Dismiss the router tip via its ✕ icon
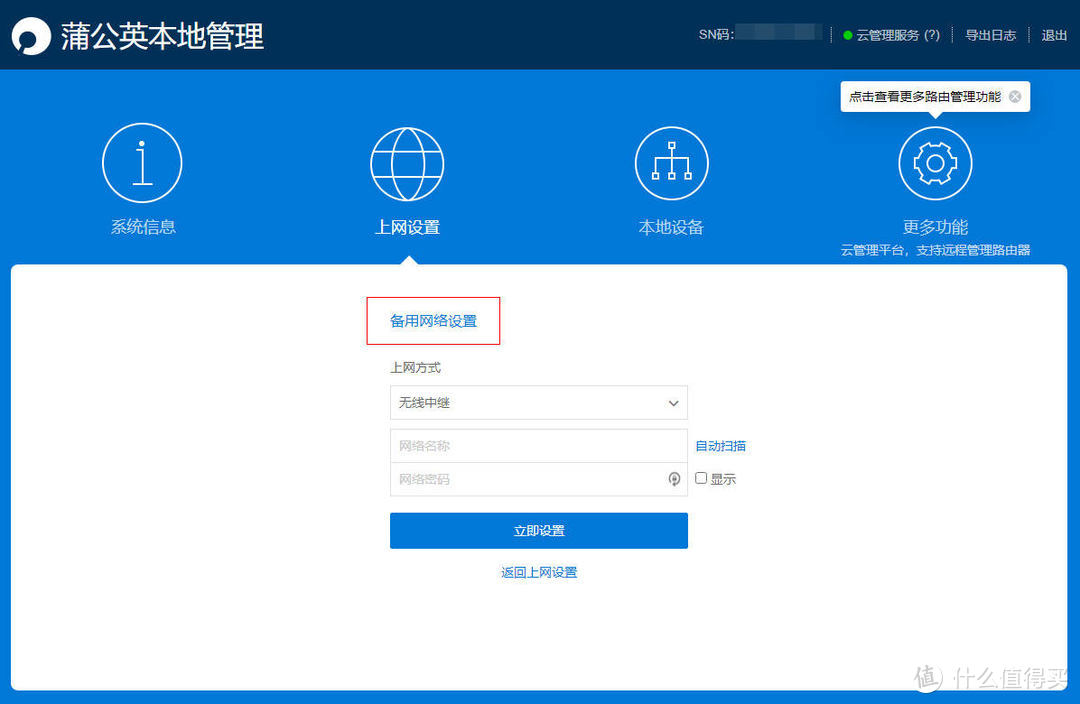The height and width of the screenshot is (704, 1080). pos(1015,96)
